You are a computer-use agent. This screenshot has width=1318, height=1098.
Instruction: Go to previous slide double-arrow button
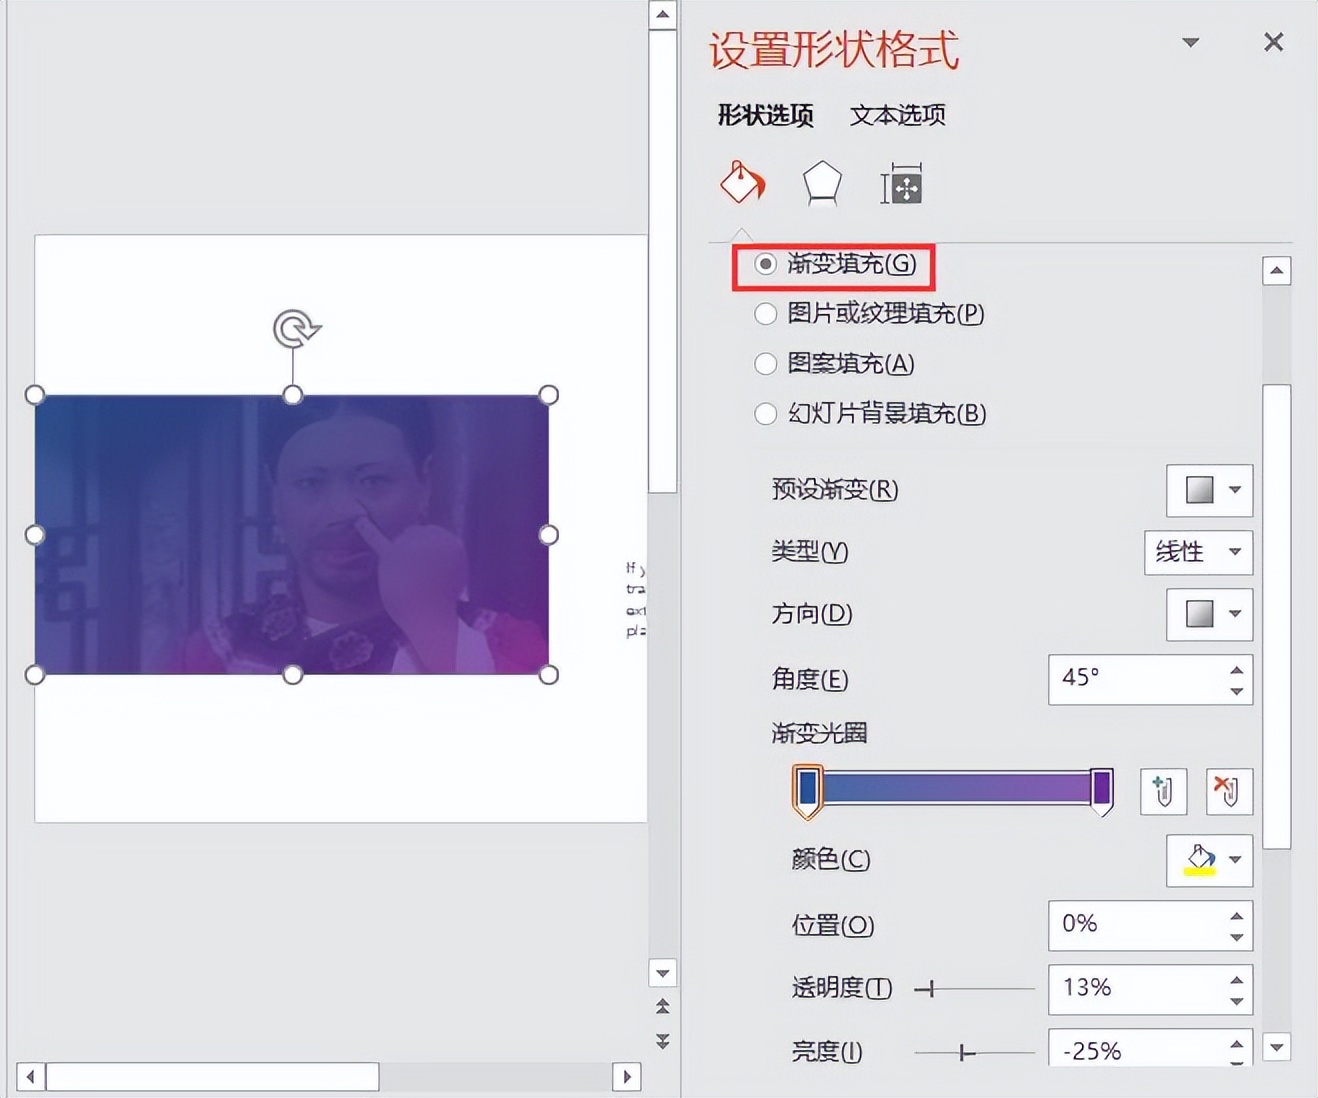662,1007
